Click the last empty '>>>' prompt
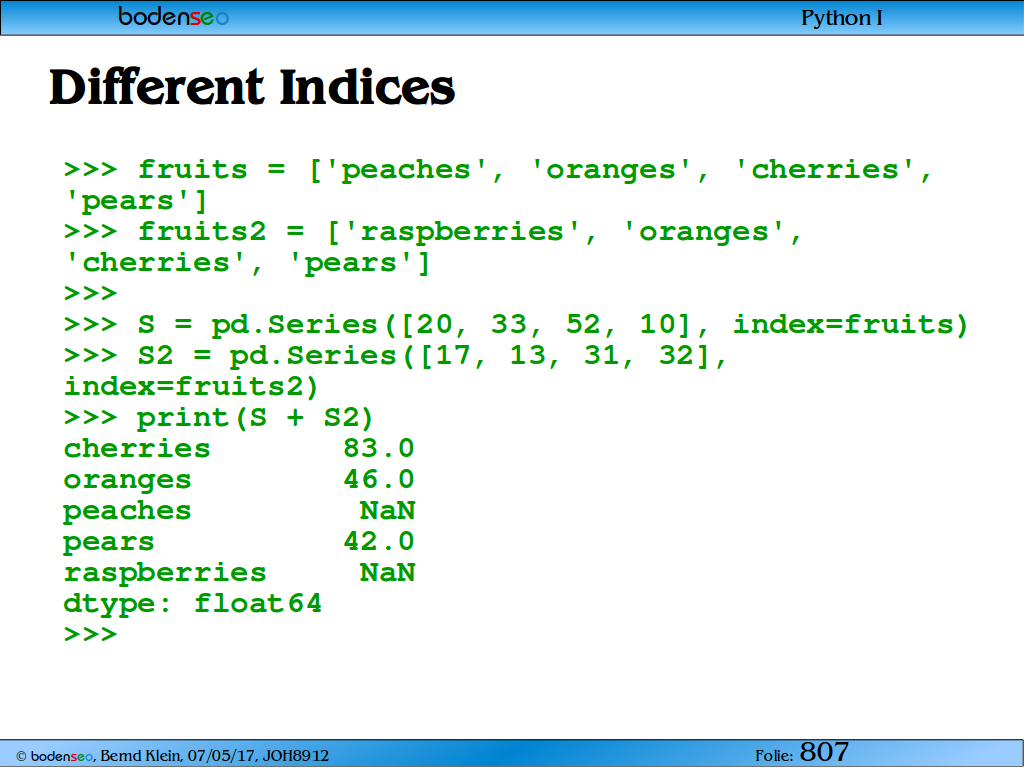The image size is (1024, 768). click(x=90, y=634)
